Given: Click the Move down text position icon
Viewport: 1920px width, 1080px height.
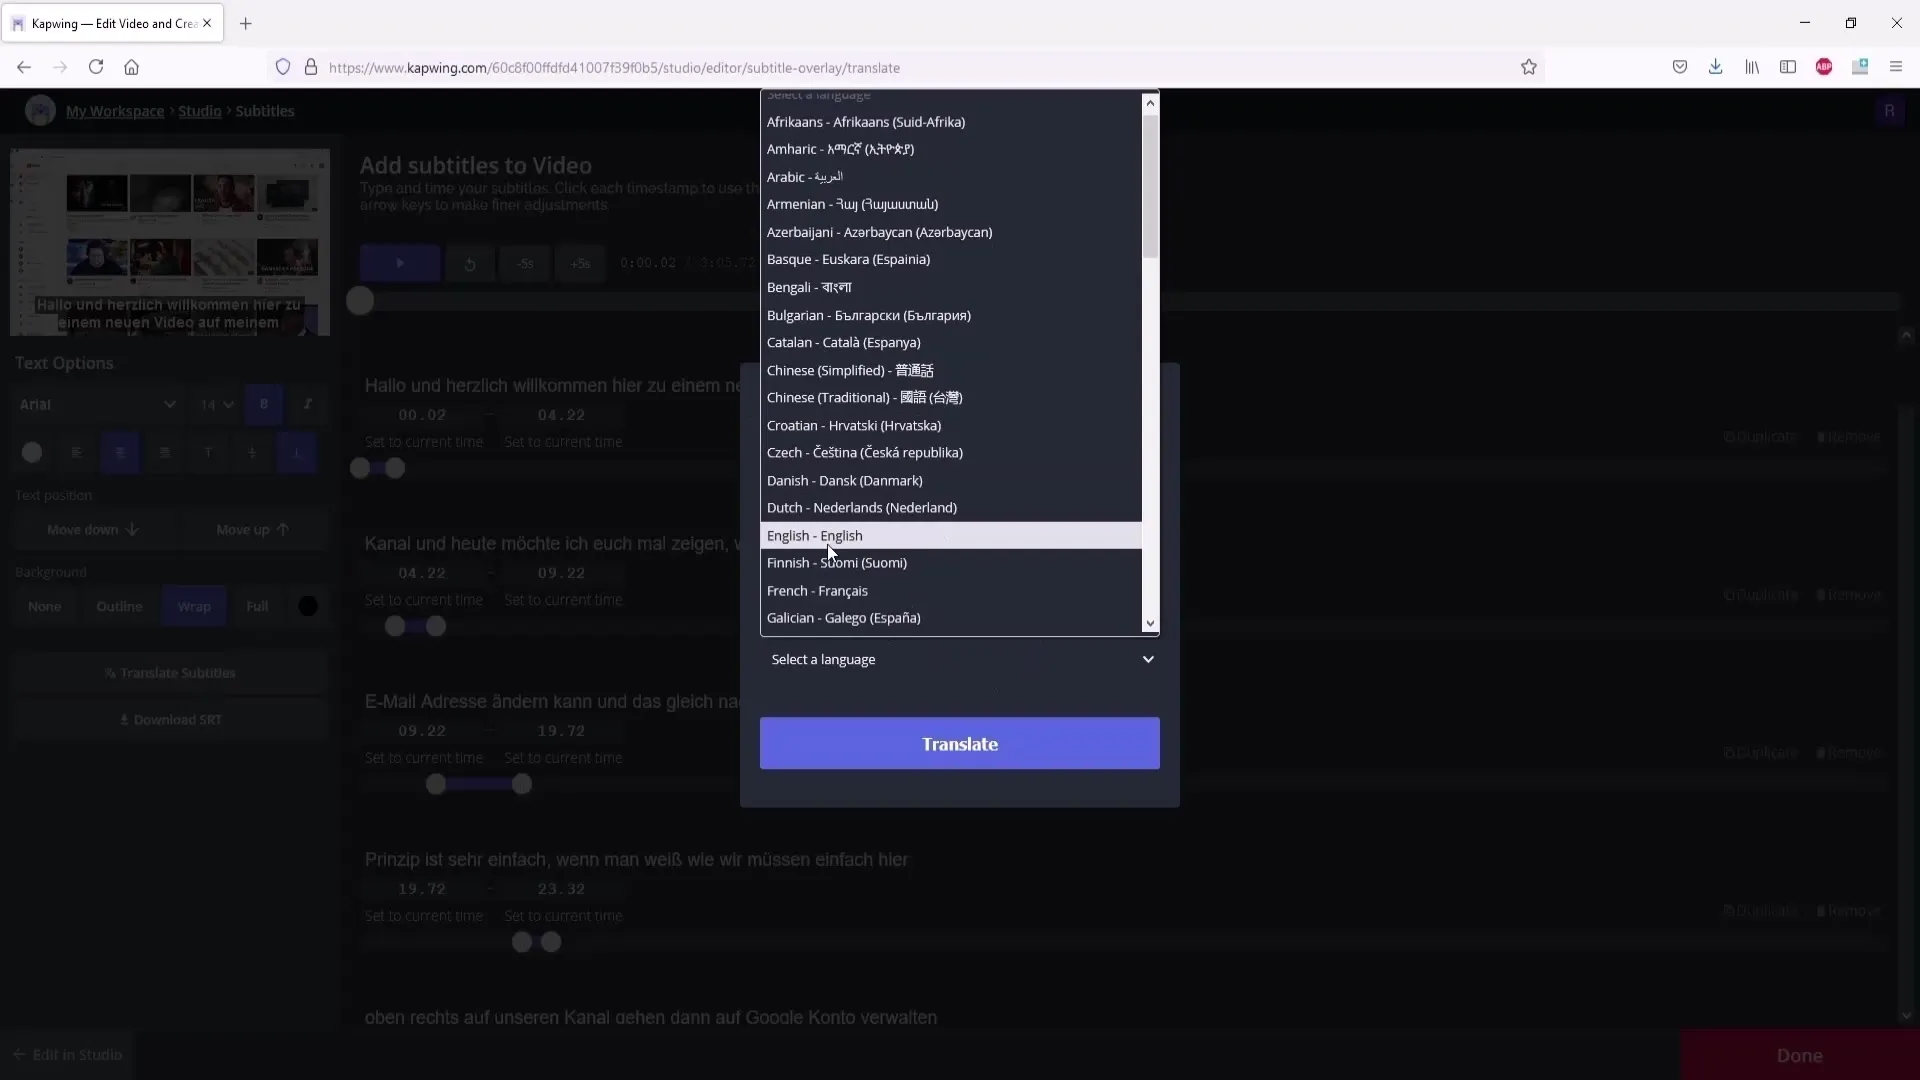Looking at the screenshot, I should [92, 529].
